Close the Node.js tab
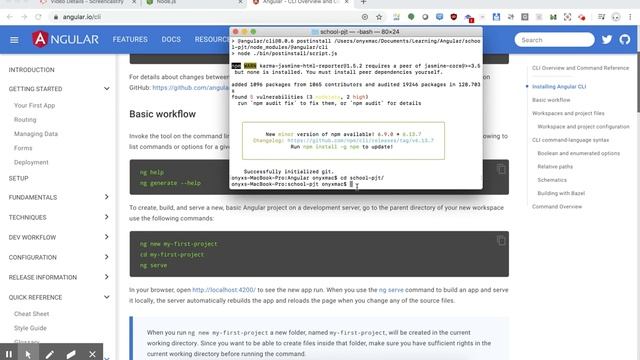The width and height of the screenshot is (640, 360). pos(240,2)
